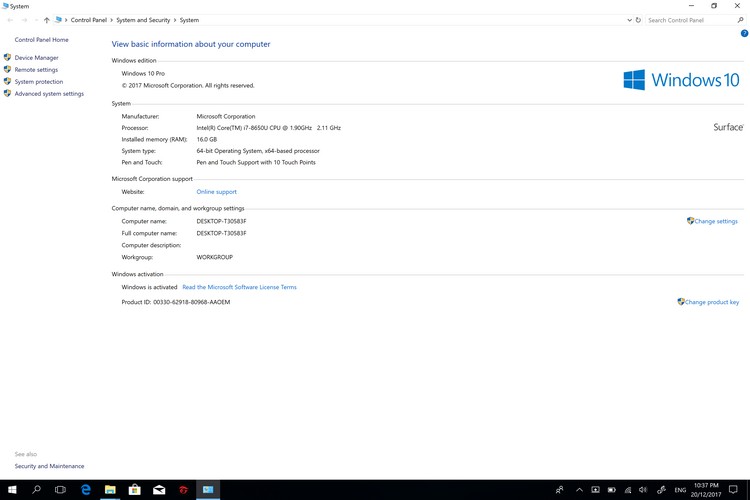
Task: Click the WORKGROUP value
Action: point(214,257)
